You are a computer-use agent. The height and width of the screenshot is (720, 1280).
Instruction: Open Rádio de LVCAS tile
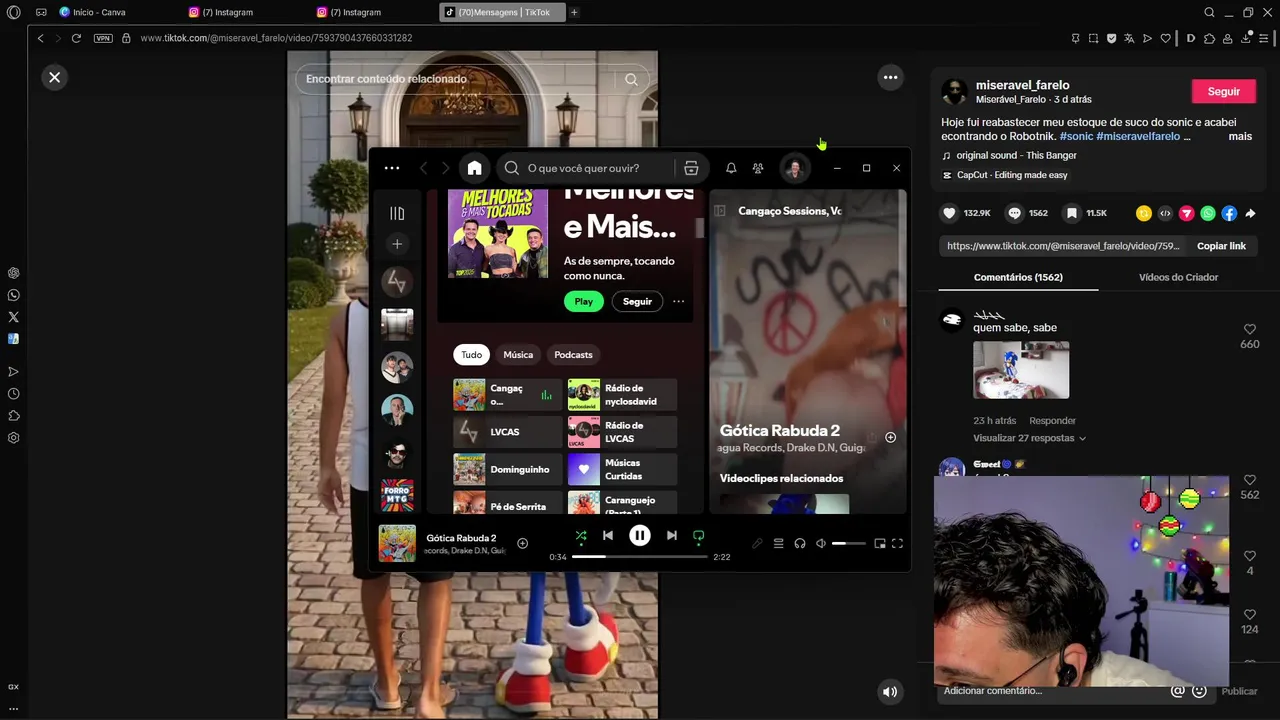[x=622, y=432]
